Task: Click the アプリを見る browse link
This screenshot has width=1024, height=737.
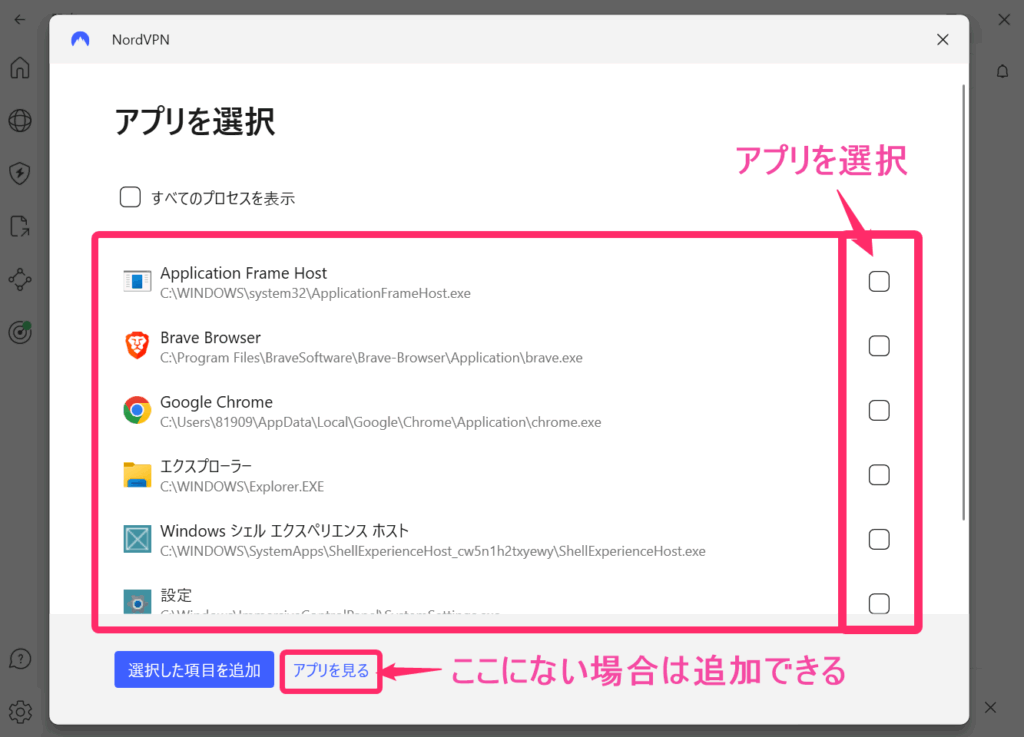Action: pos(330,670)
